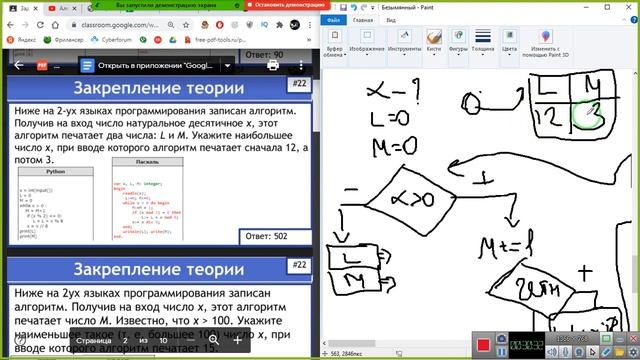Open the Файл menu in Paint

pos(333,20)
